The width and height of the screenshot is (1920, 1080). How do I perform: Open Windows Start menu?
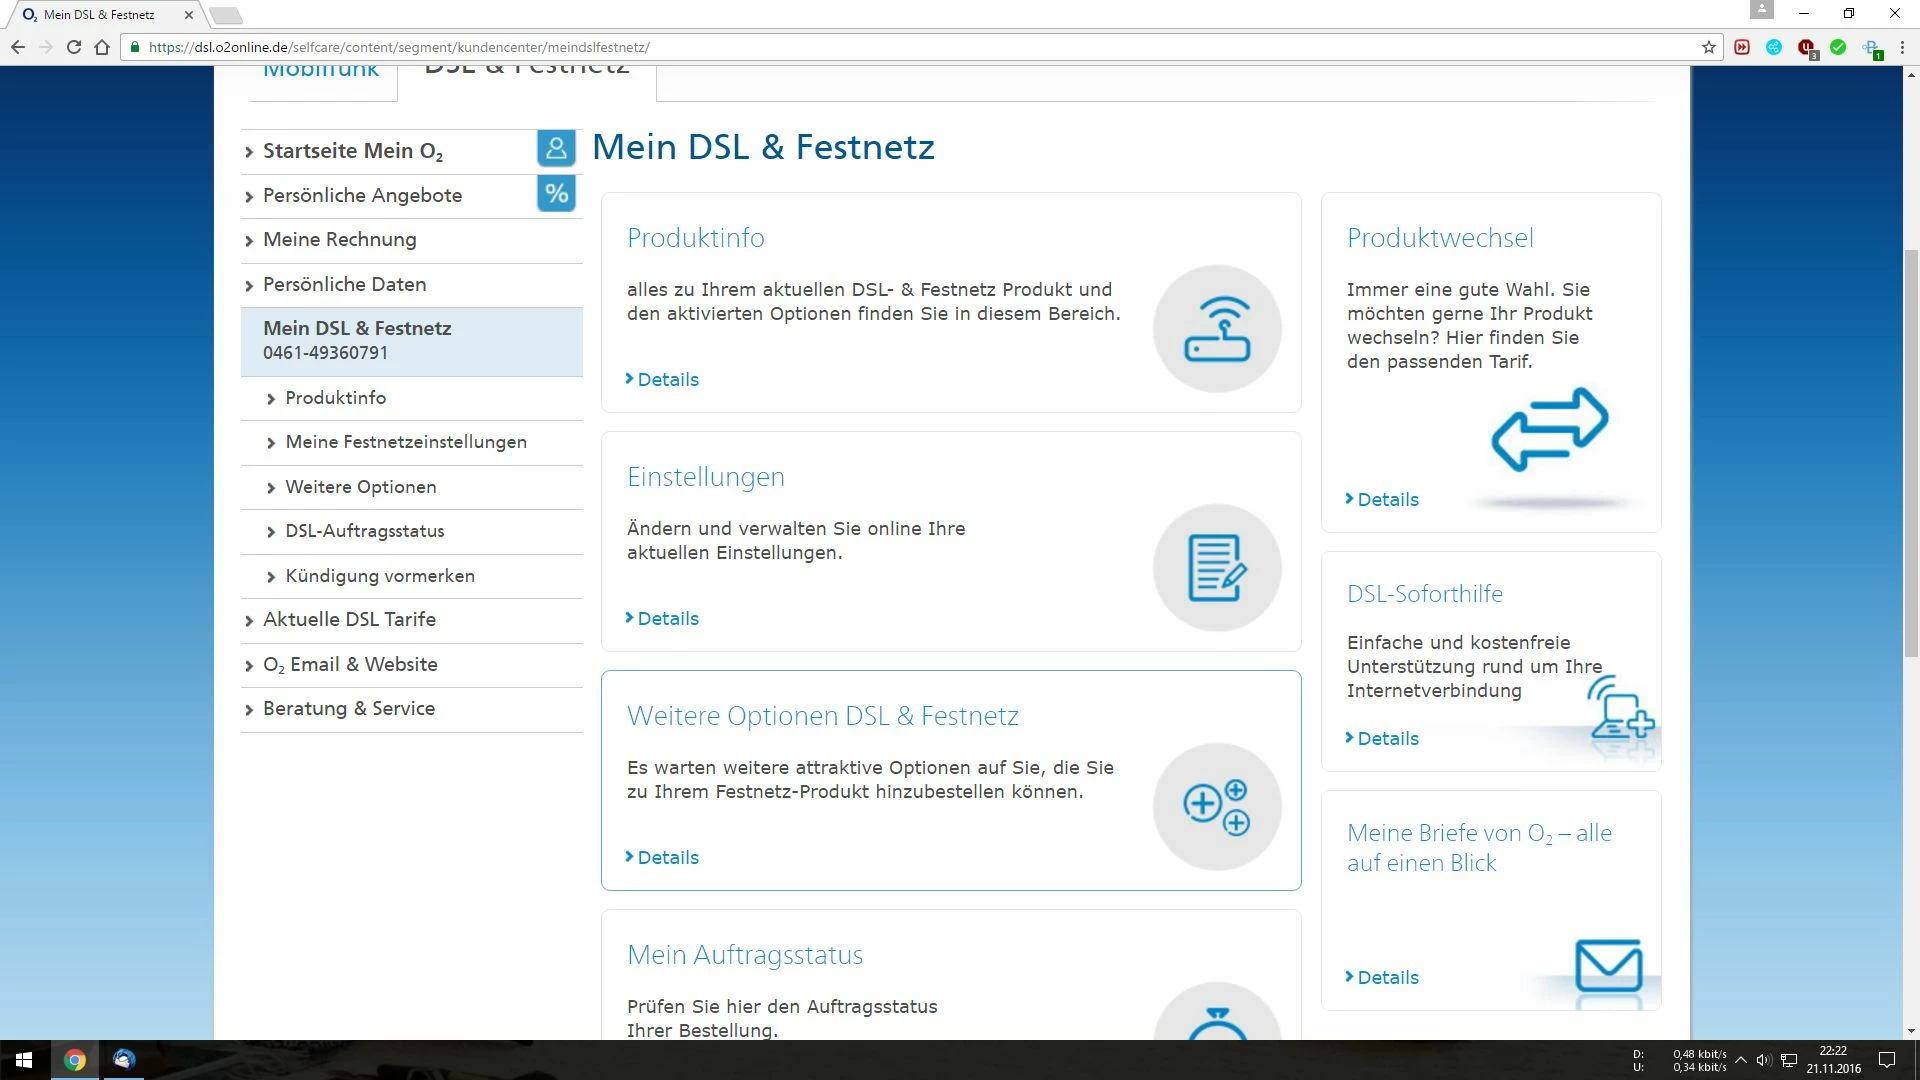[x=24, y=1060]
